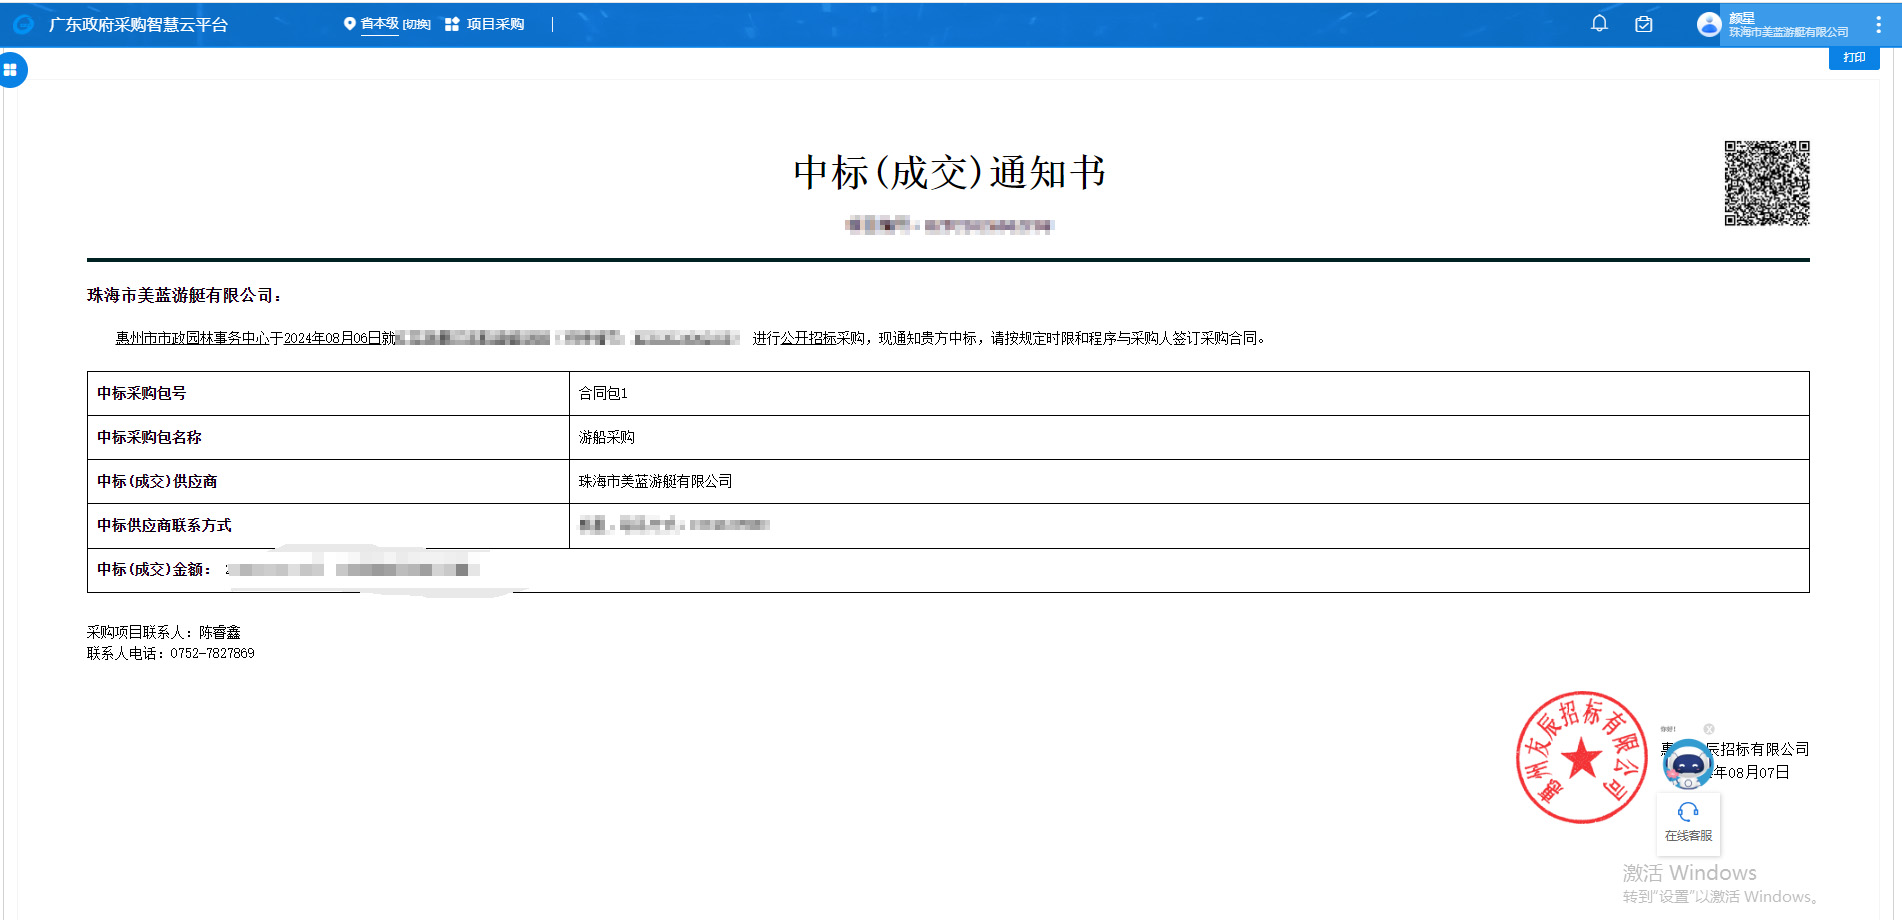Image resolution: width=1902 pixels, height=920 pixels.
Task: Click underlined 惠州市市政园林事务中心 text
Action: click(192, 338)
